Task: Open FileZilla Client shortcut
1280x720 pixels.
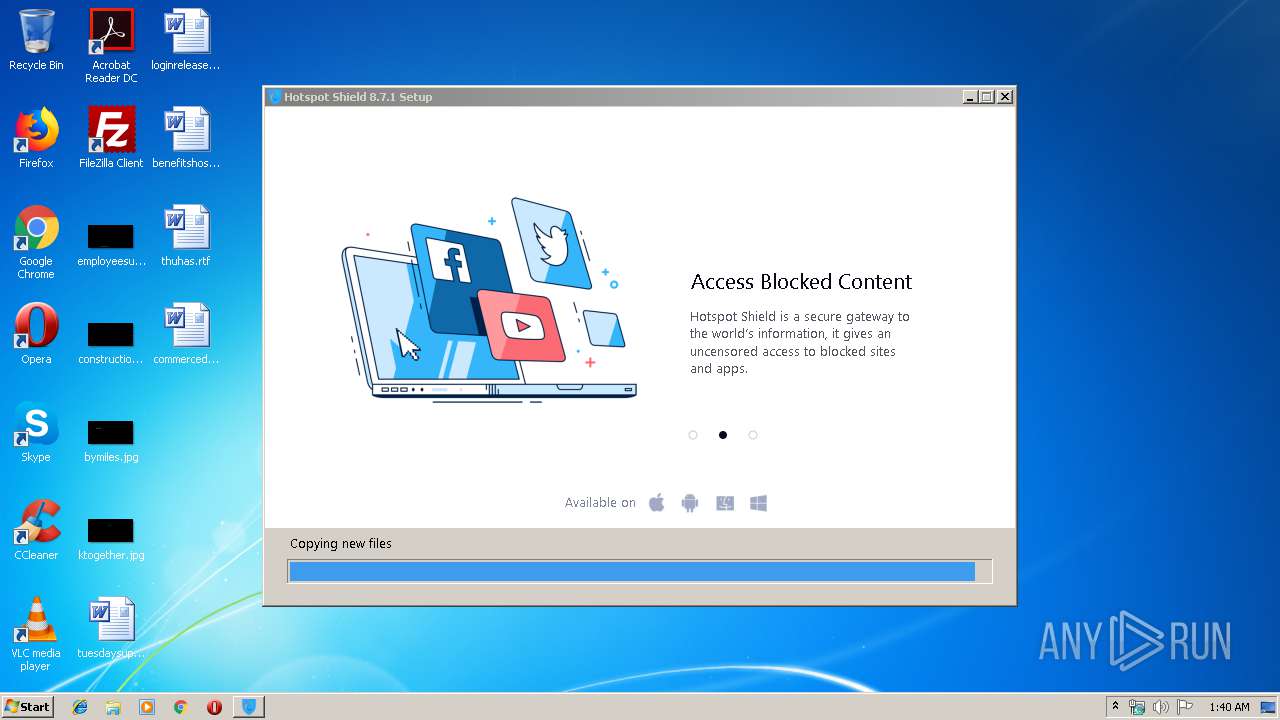Action: (111, 138)
